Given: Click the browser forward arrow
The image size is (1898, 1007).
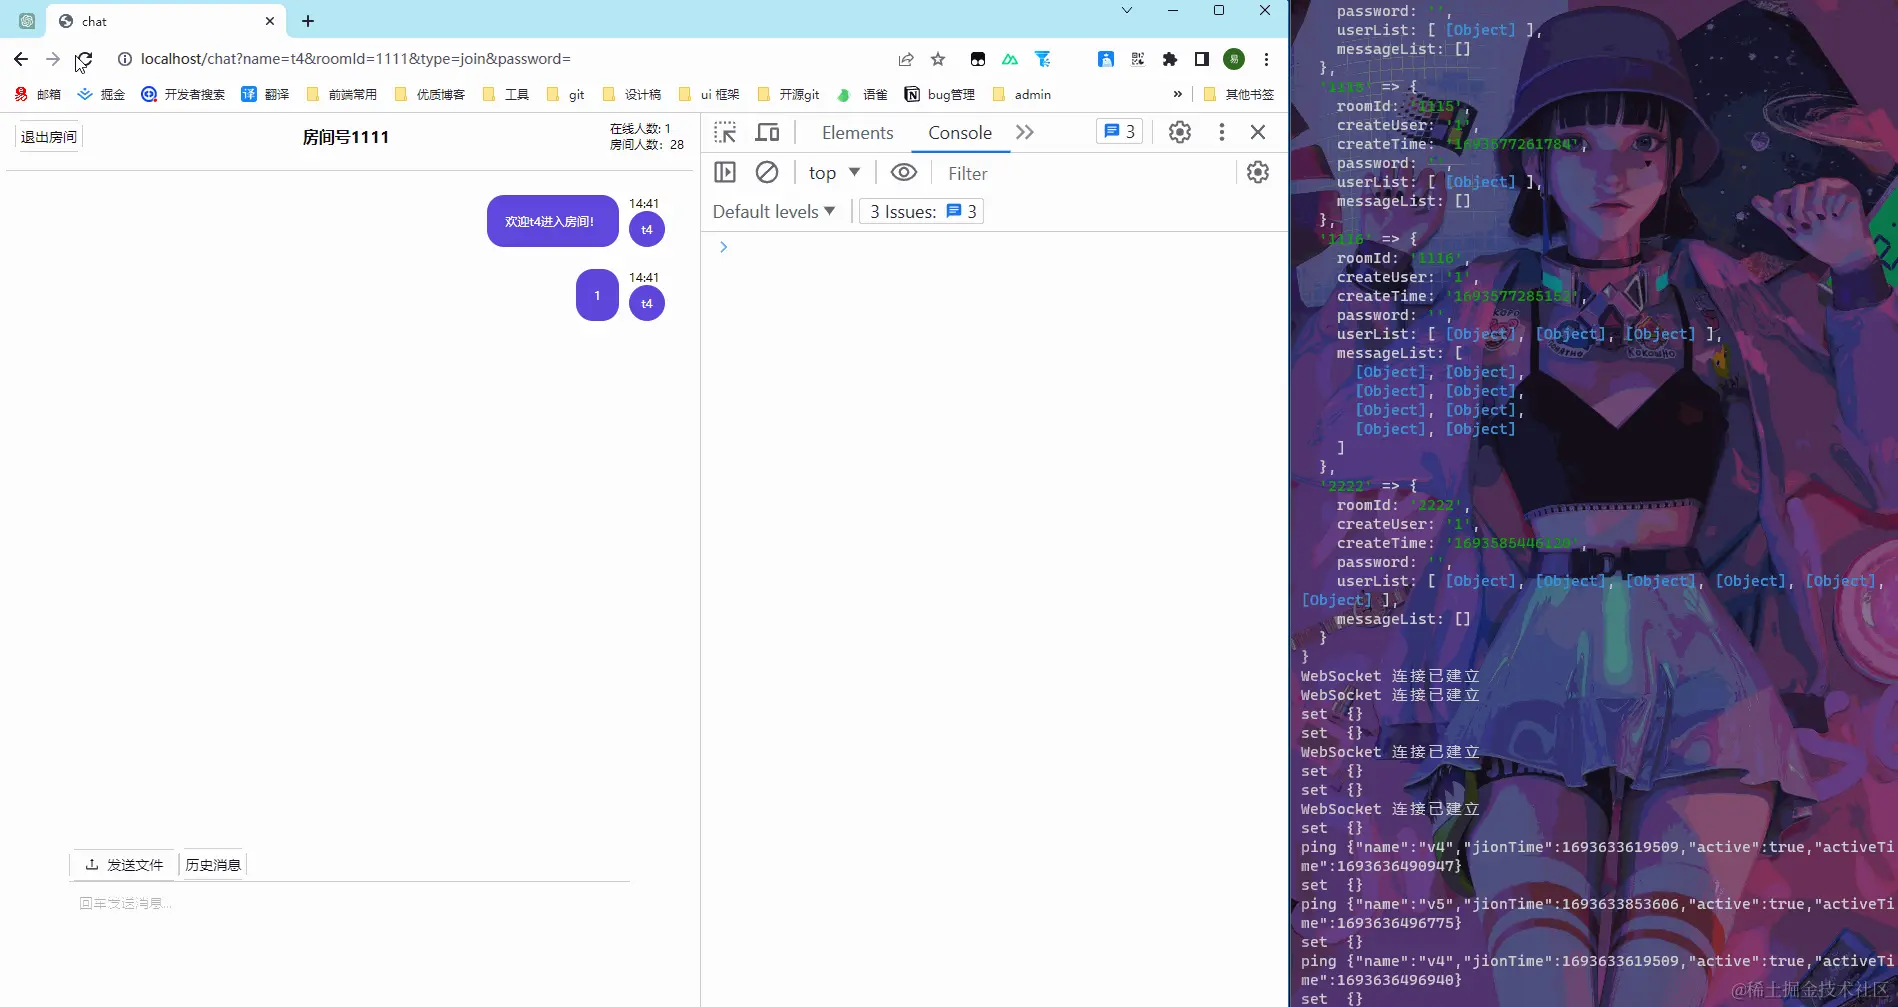Looking at the screenshot, I should coord(53,59).
